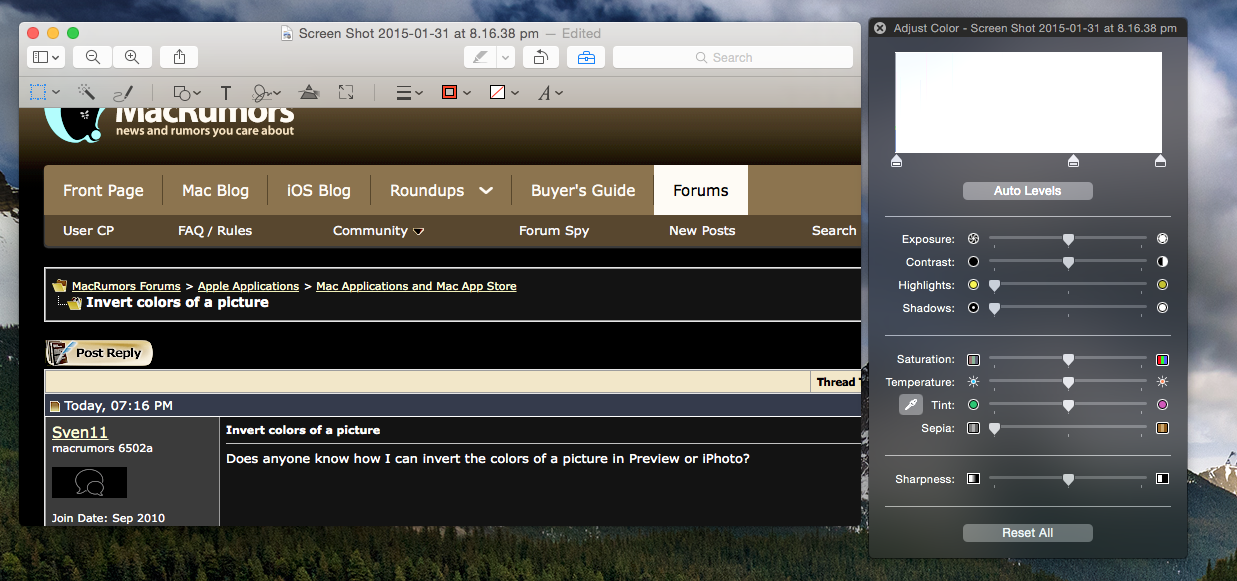Click the maximum exposure icon
Screen dimensions: 1237x581
1162,239
